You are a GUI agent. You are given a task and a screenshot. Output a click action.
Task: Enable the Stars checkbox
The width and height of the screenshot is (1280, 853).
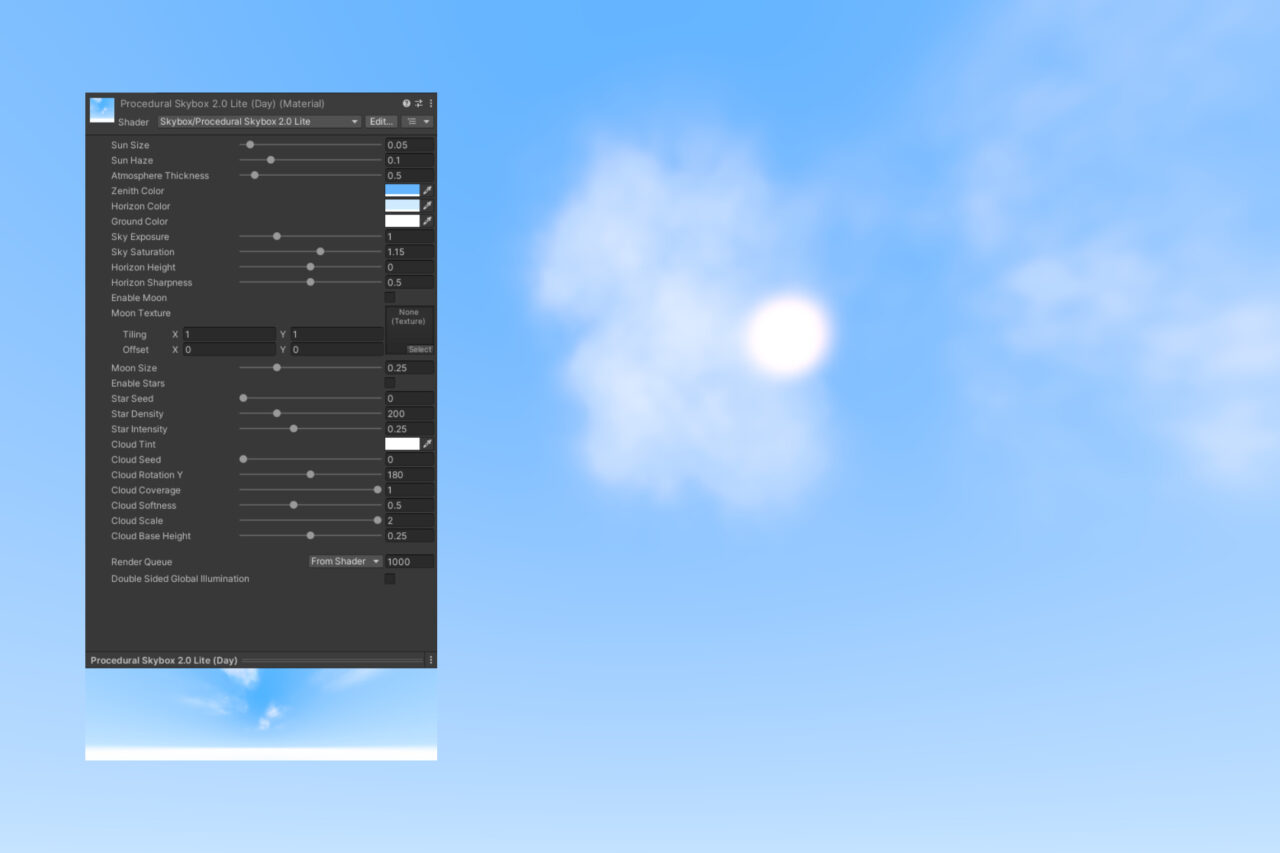(x=389, y=383)
